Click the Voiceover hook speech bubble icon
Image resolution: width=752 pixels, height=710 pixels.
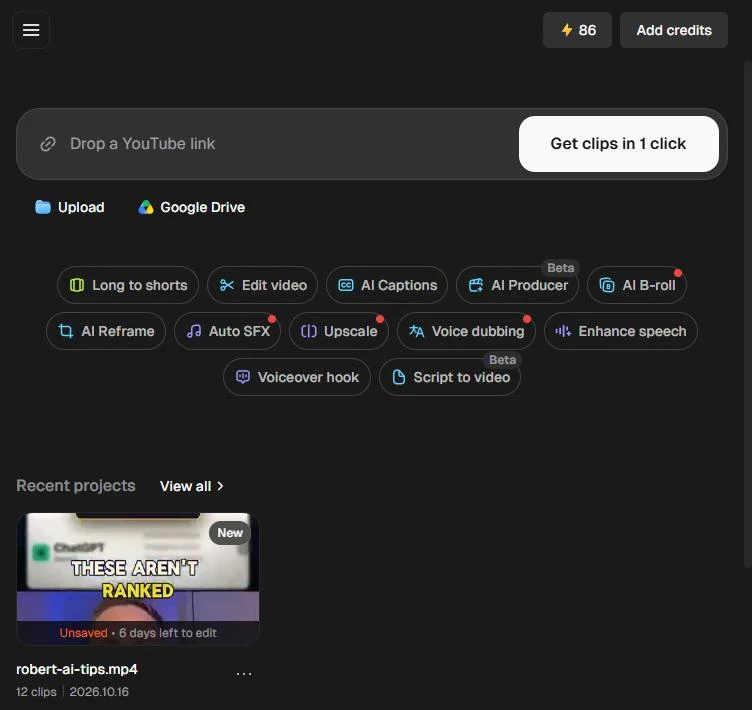(x=243, y=377)
